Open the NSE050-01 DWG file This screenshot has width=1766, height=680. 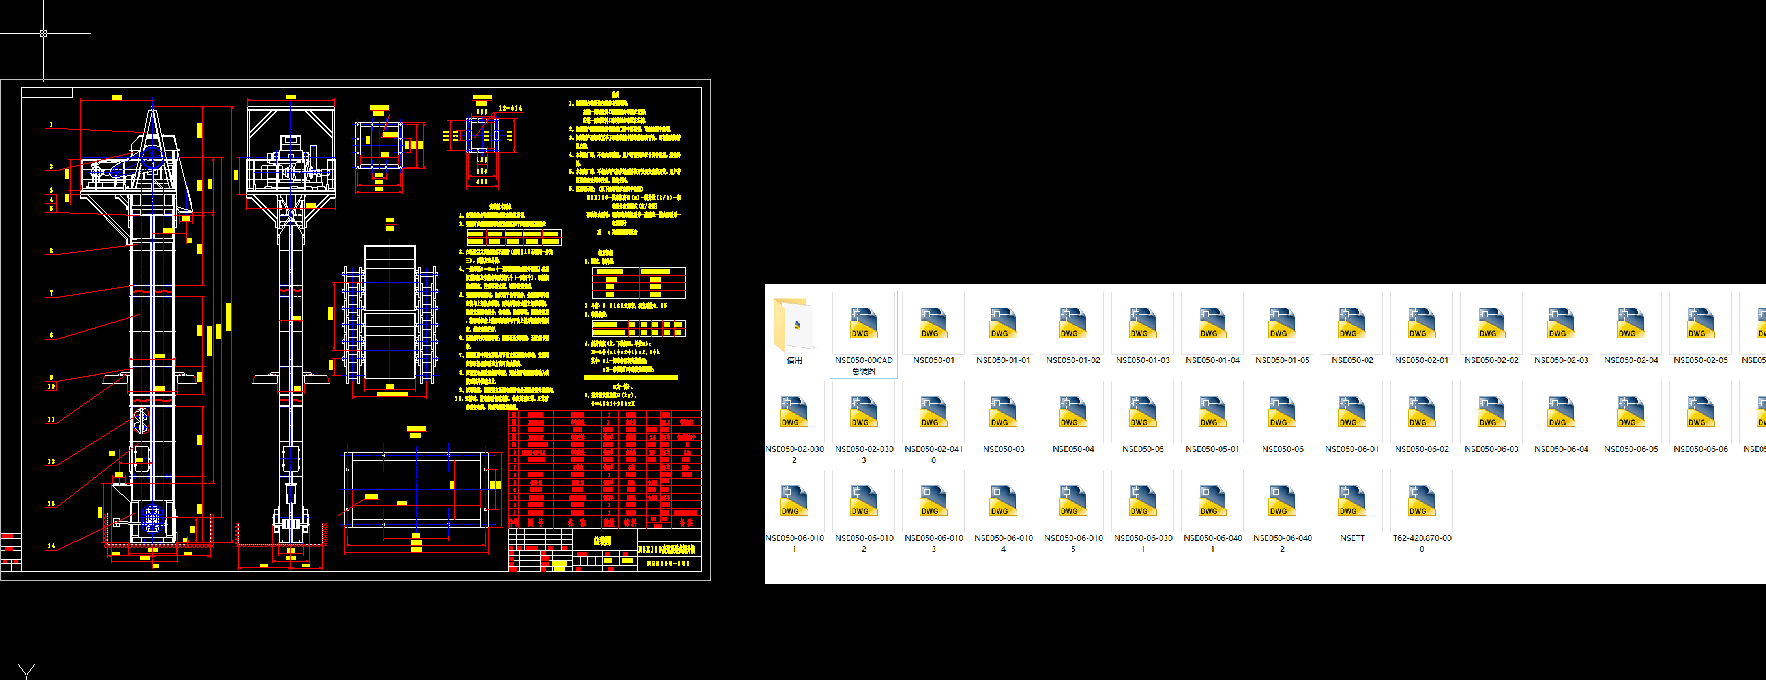(x=934, y=332)
